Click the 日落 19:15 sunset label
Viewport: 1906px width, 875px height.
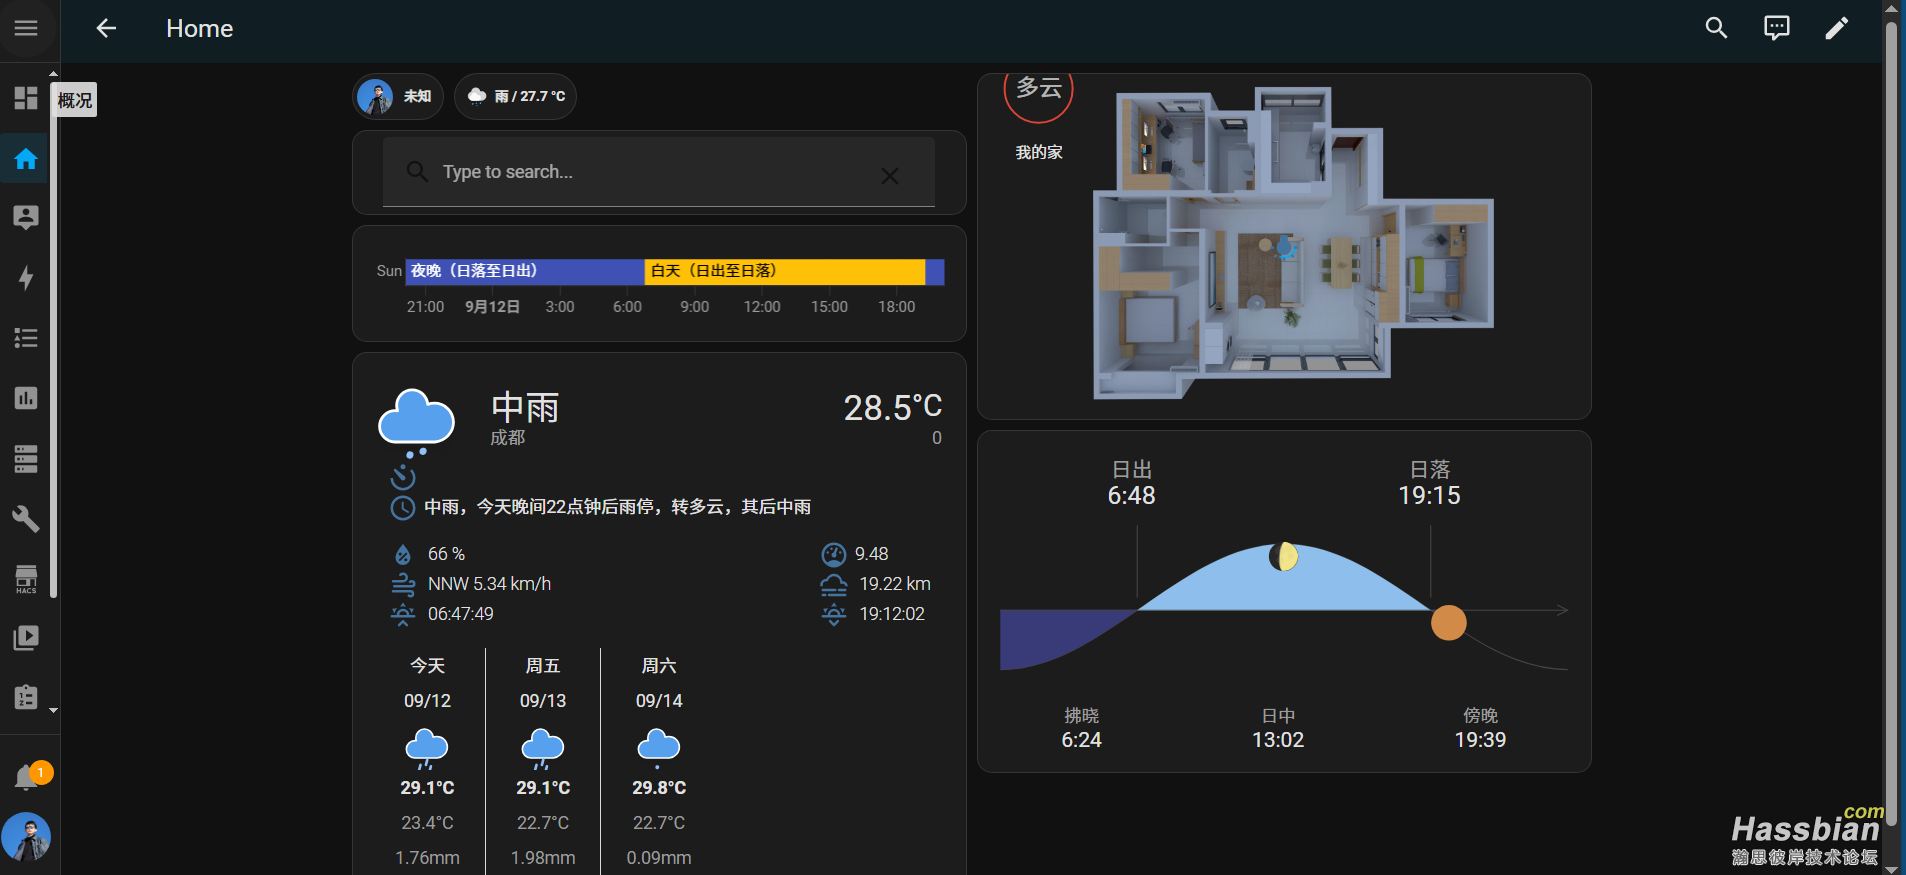click(1429, 483)
